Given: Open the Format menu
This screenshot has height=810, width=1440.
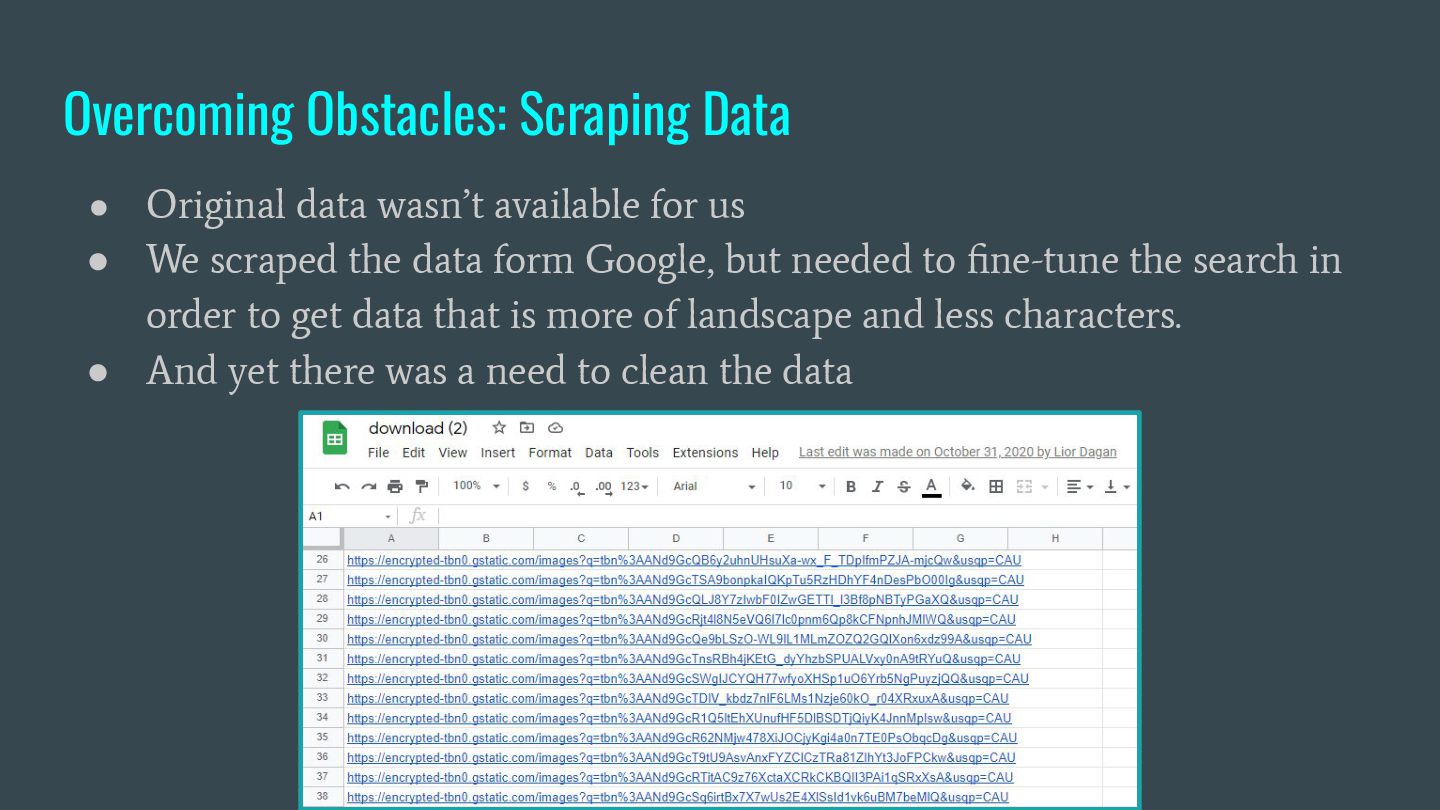Looking at the screenshot, I should [x=550, y=453].
